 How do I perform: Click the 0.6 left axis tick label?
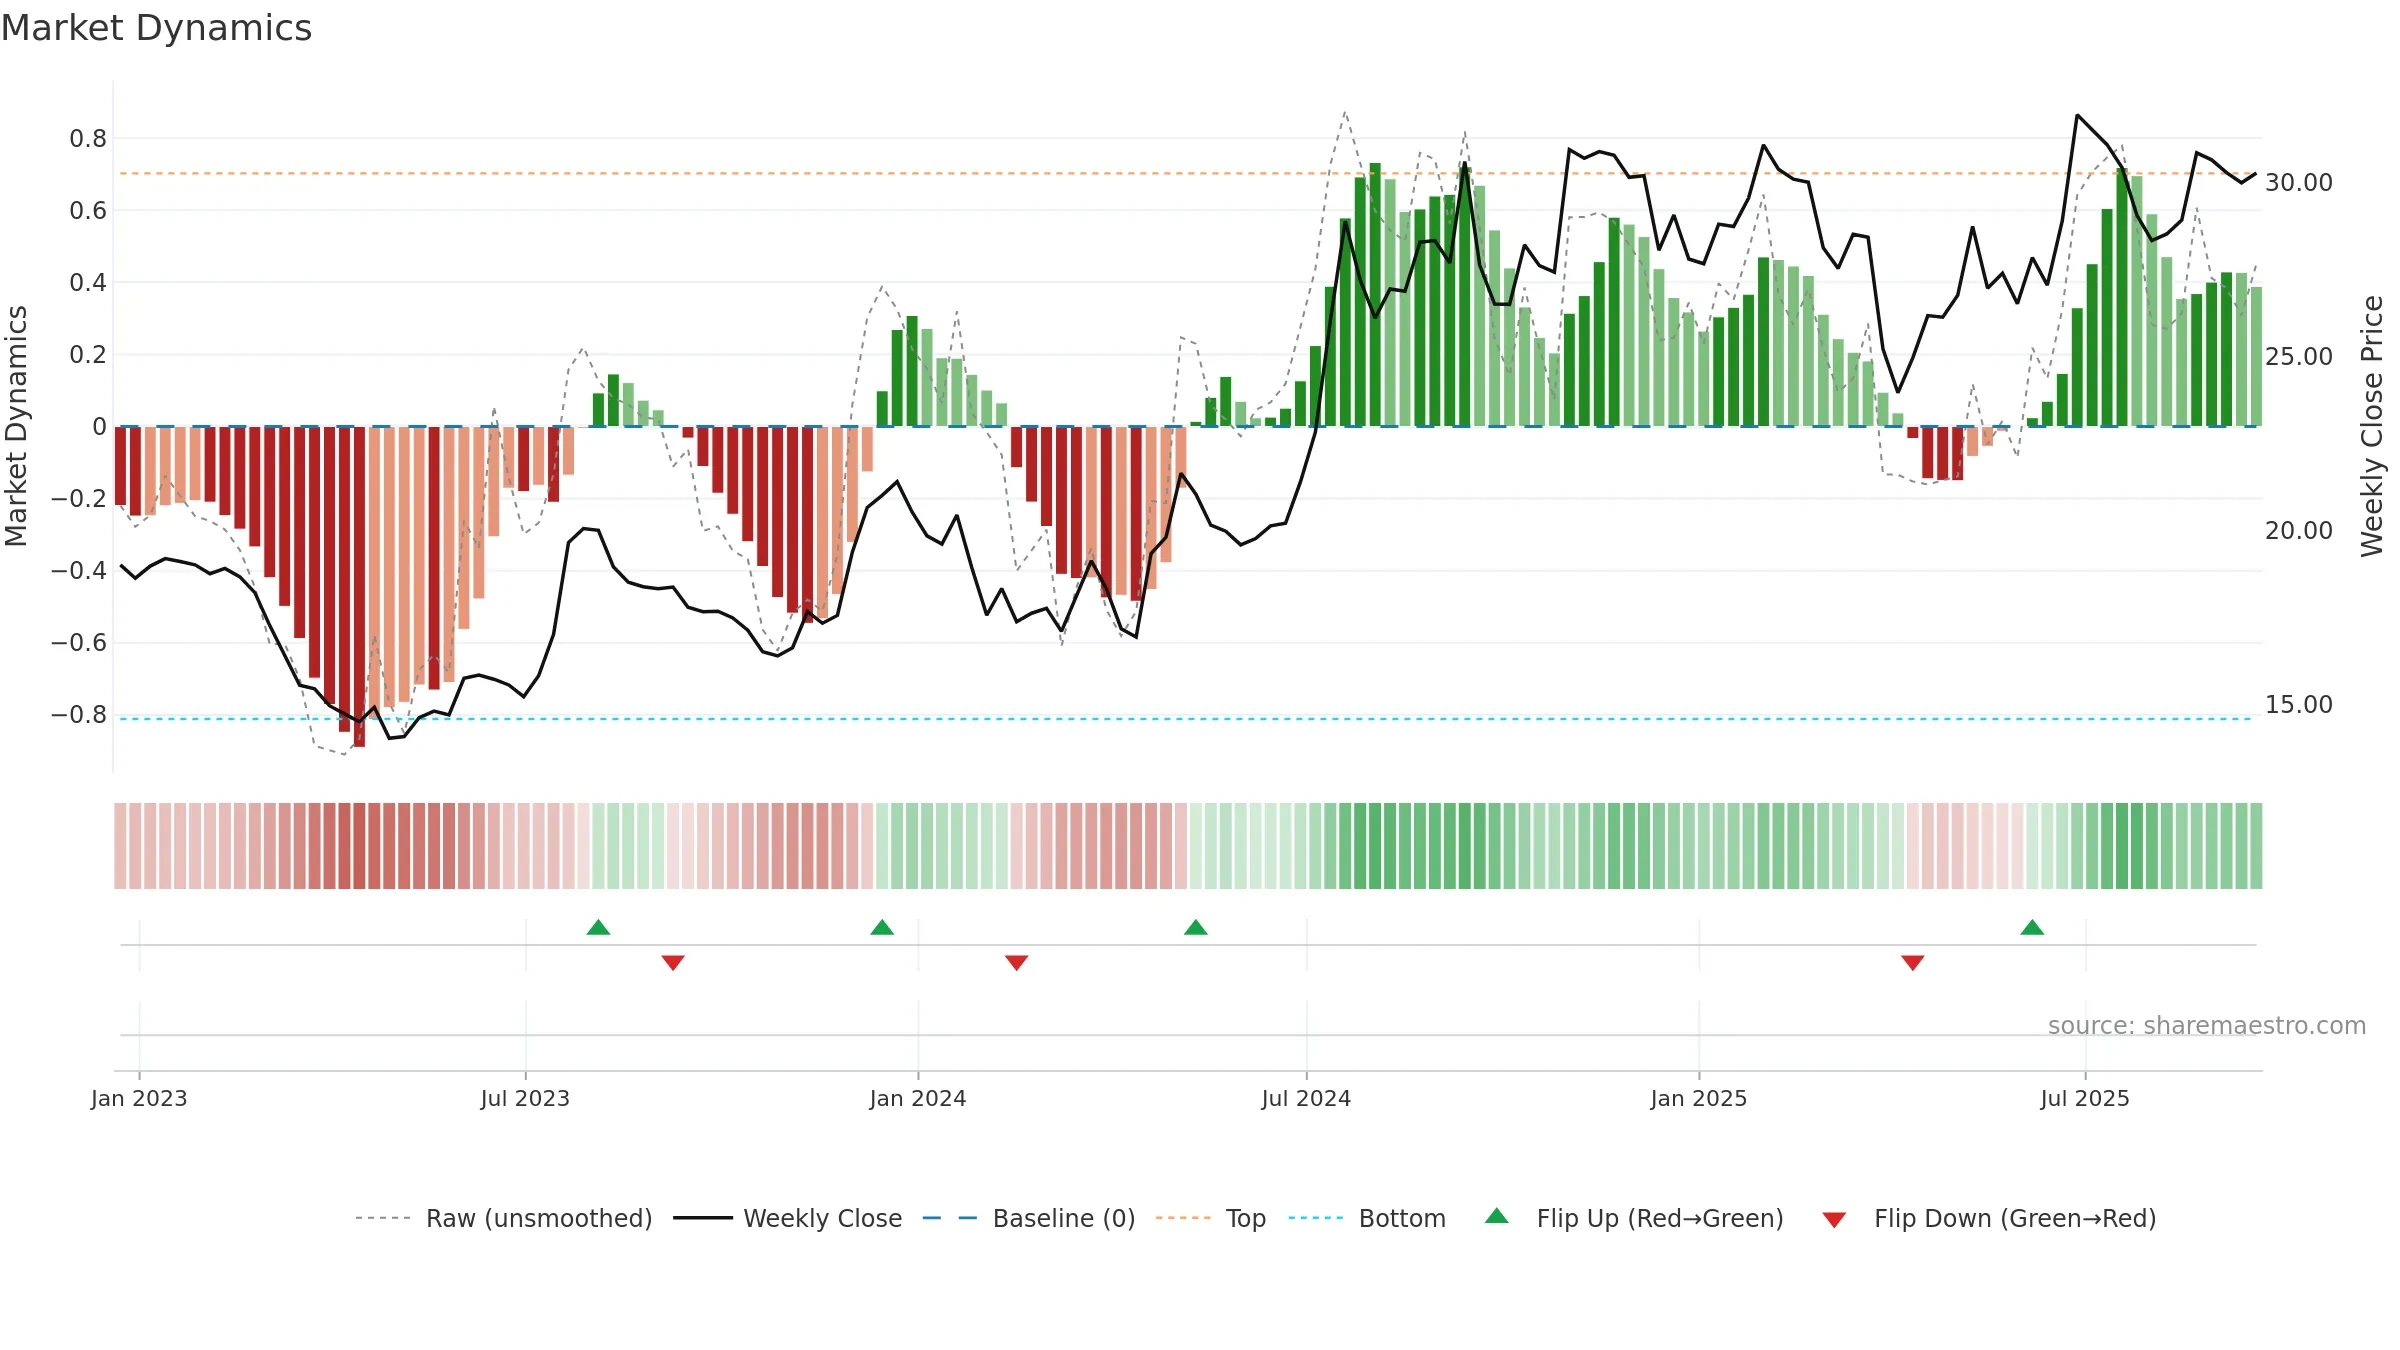click(88, 211)
